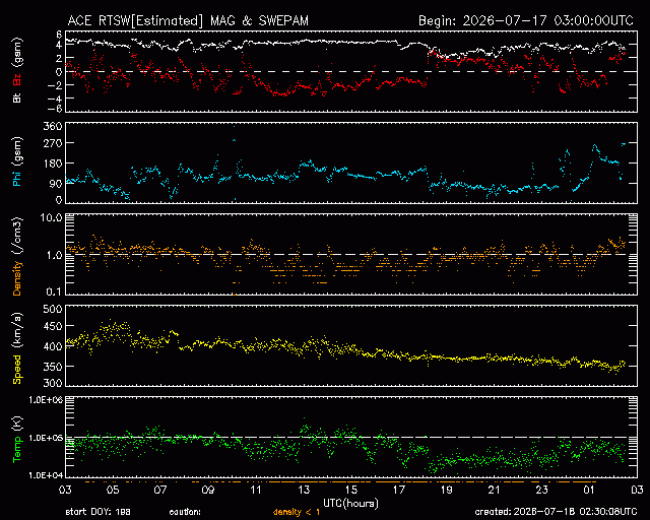
Task: Click the '13' hour tick label
Action: click(x=303, y=490)
